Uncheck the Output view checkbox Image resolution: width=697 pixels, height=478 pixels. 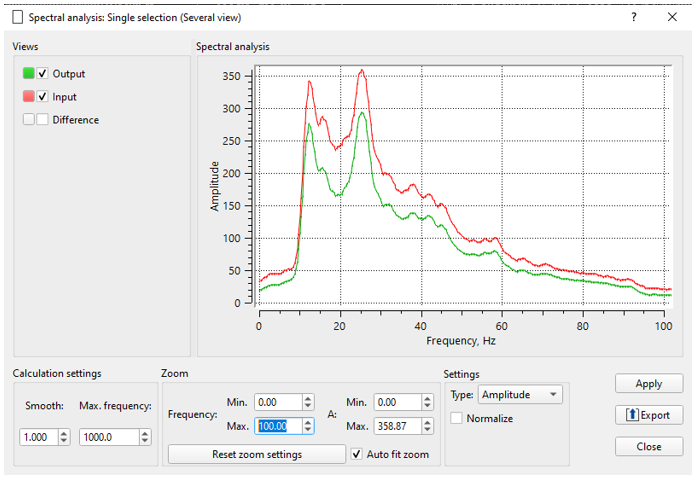coord(43,73)
